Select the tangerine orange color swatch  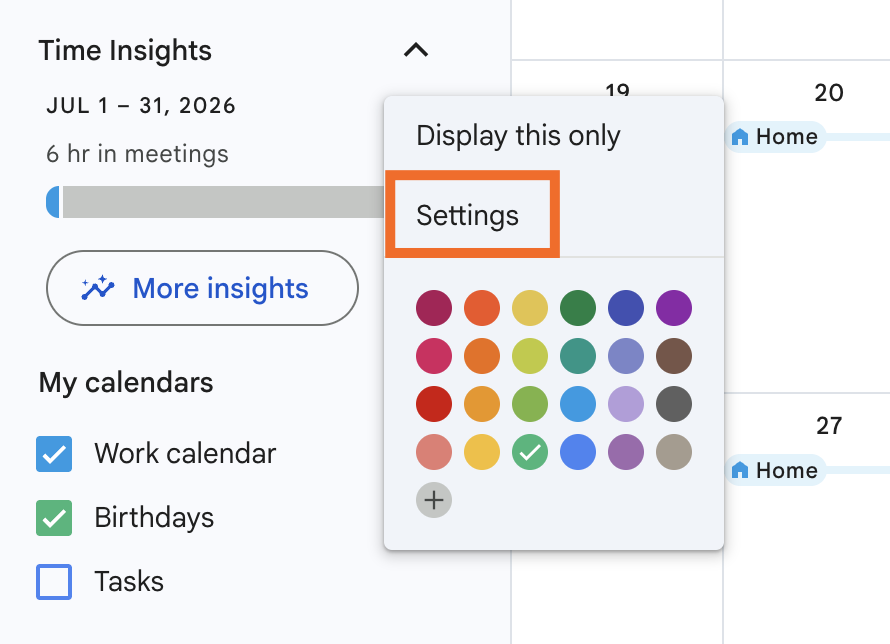[x=482, y=356]
